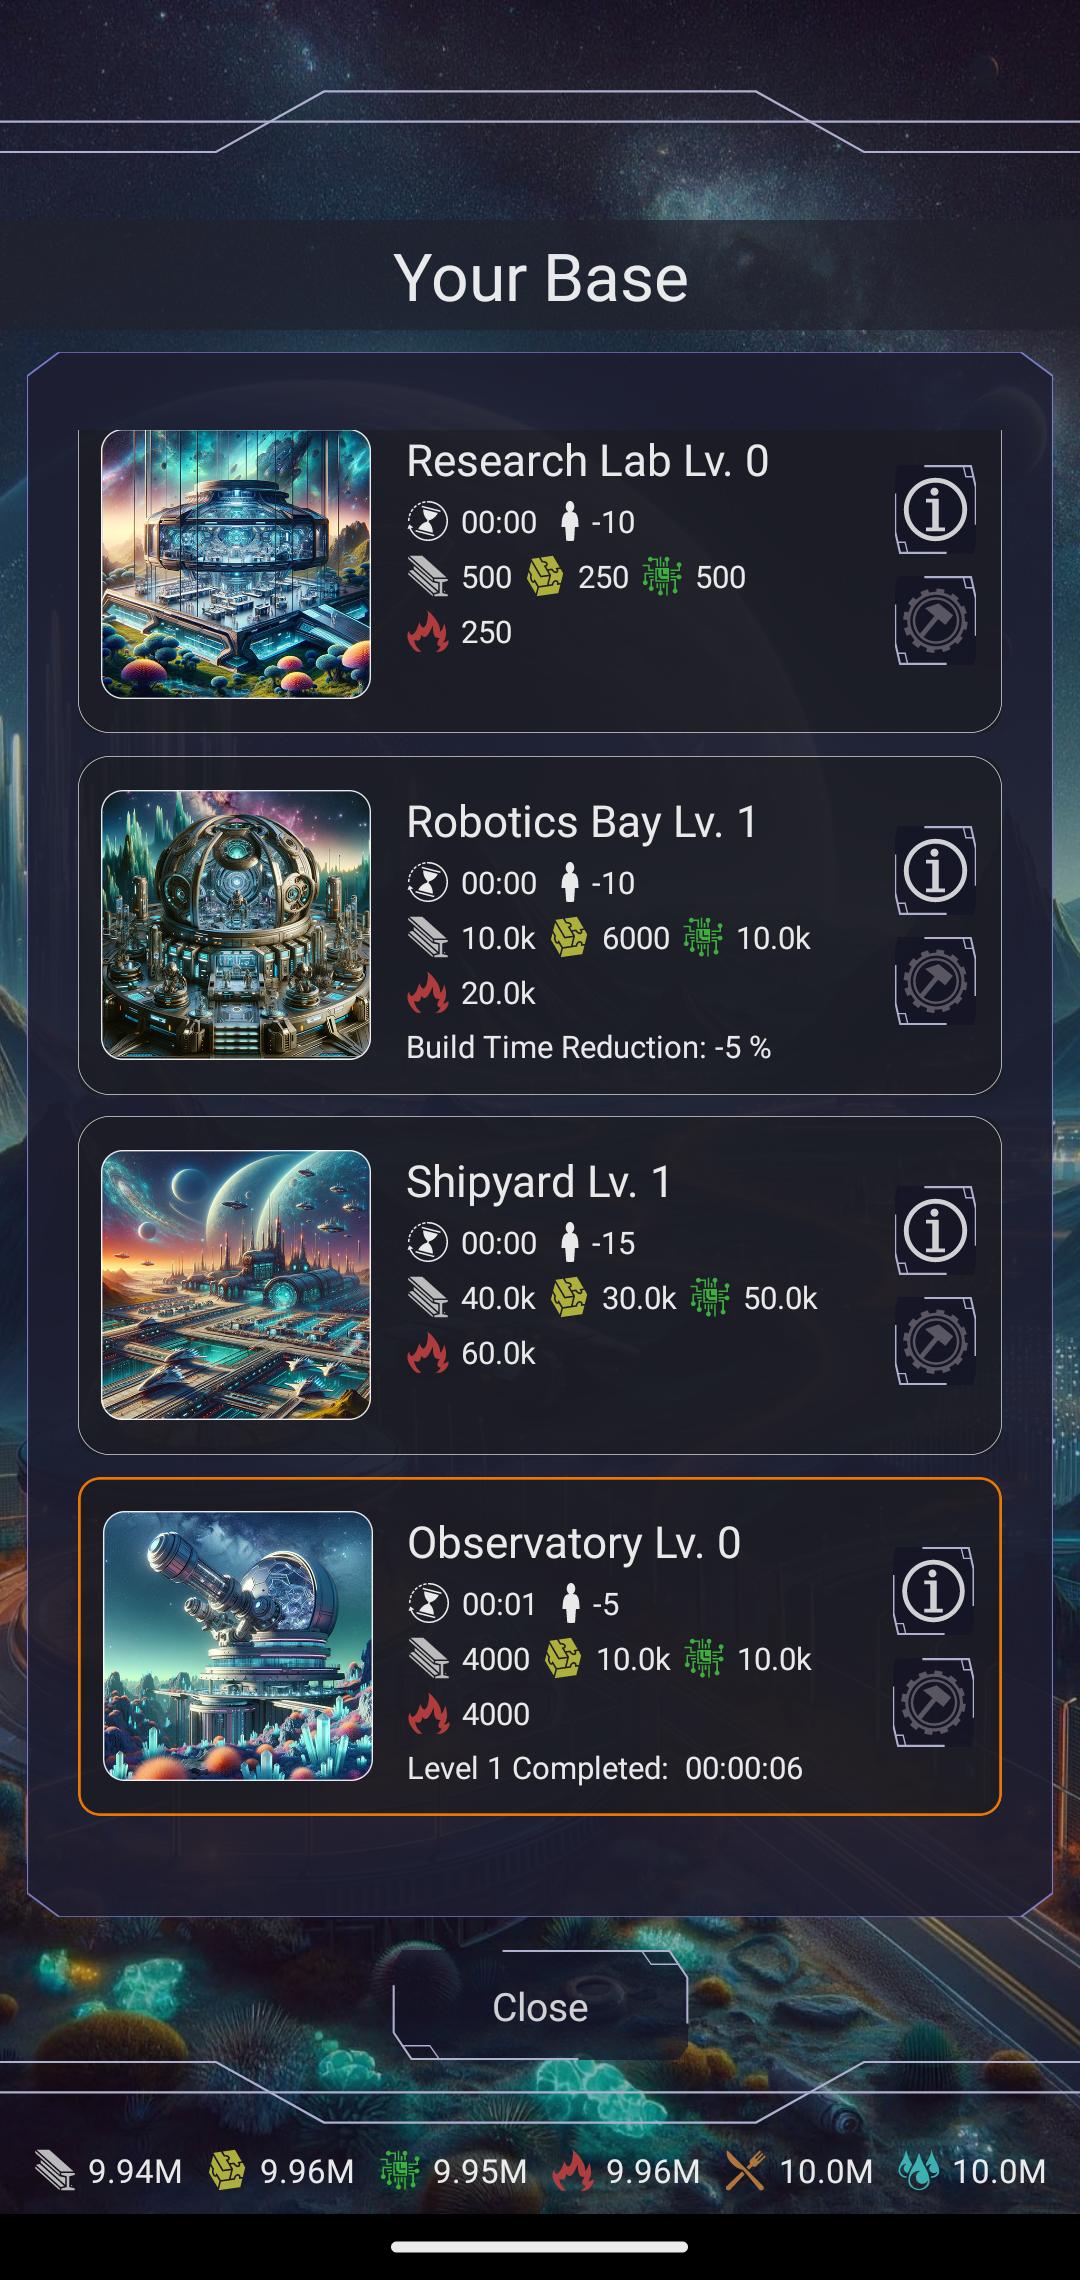Open Observatory info icon
Screen dimensions: 1080x2280
pyautogui.click(x=933, y=1591)
